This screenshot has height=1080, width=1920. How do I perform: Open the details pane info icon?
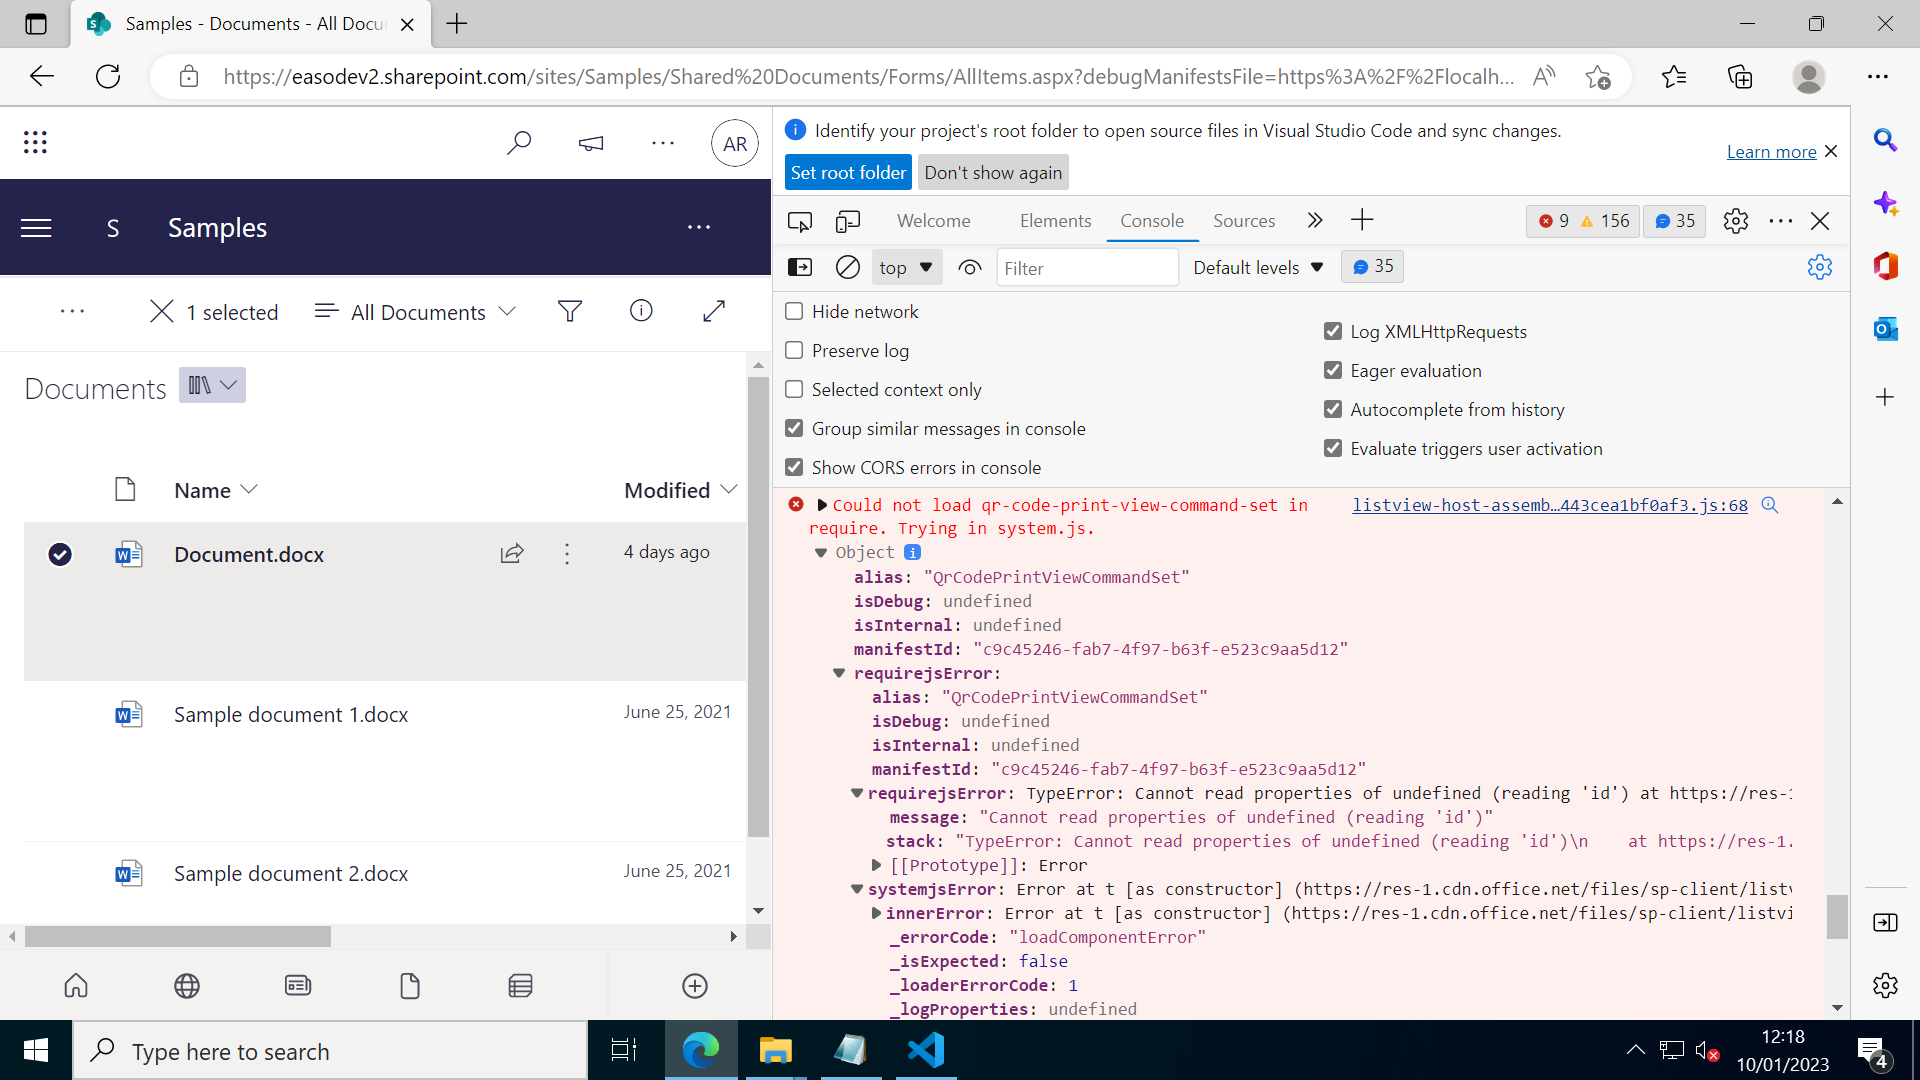641,311
